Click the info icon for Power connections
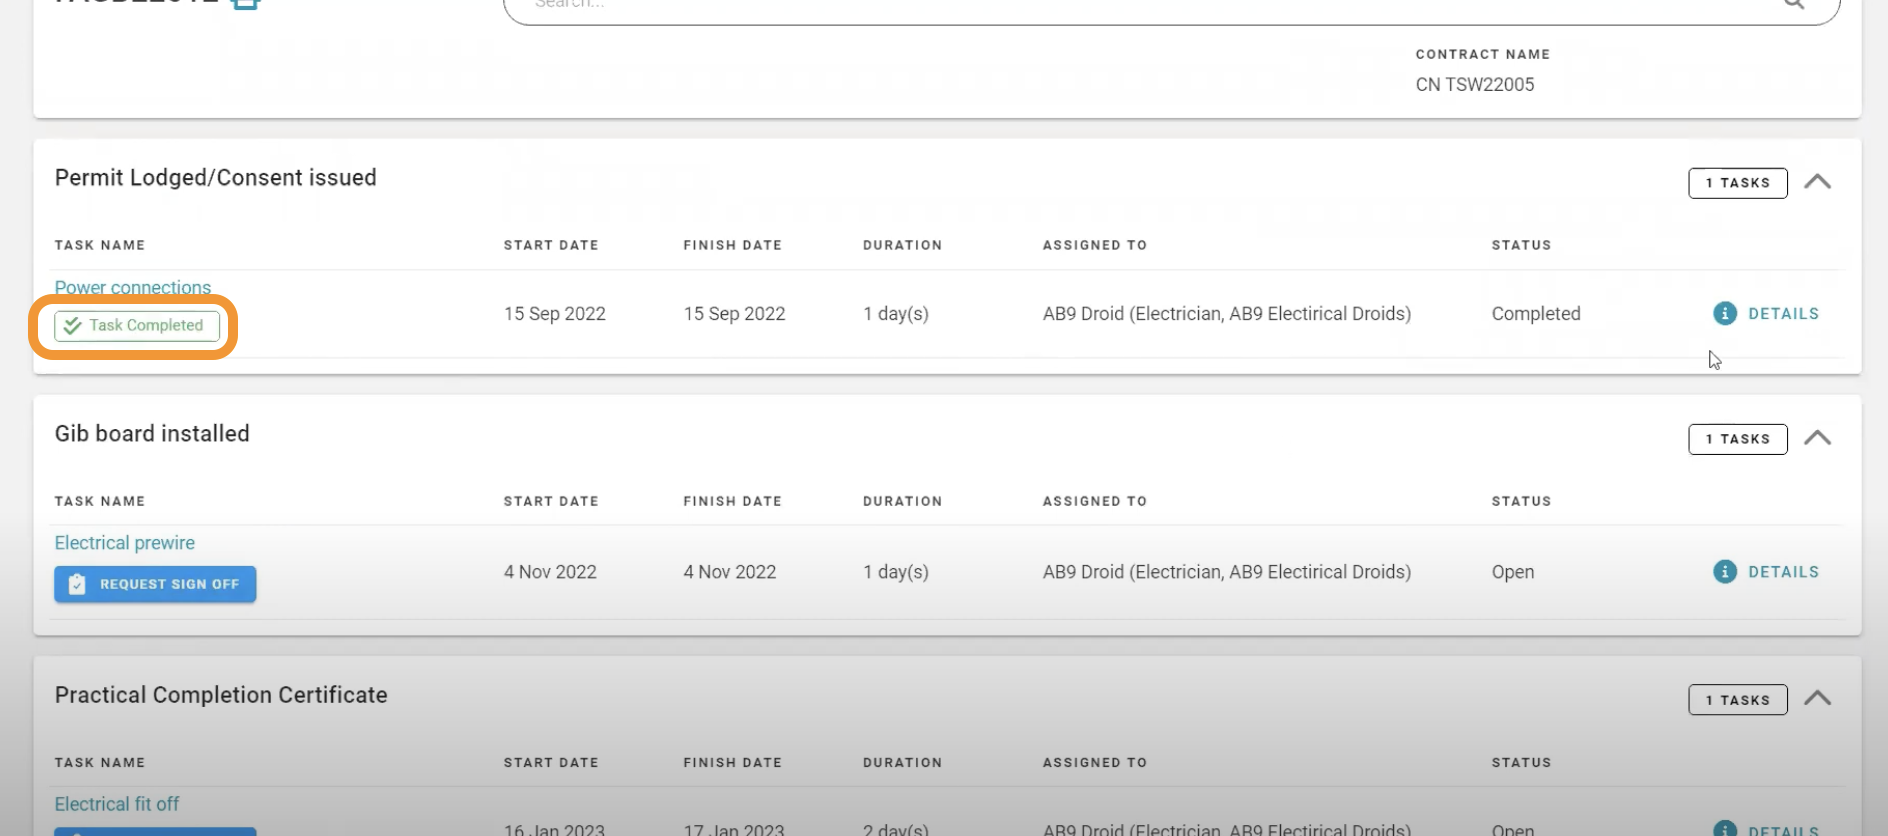 pyautogui.click(x=1724, y=313)
